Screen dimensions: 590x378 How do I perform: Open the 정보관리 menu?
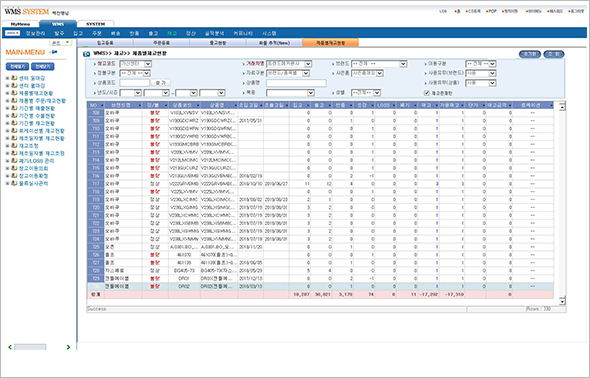(35, 33)
